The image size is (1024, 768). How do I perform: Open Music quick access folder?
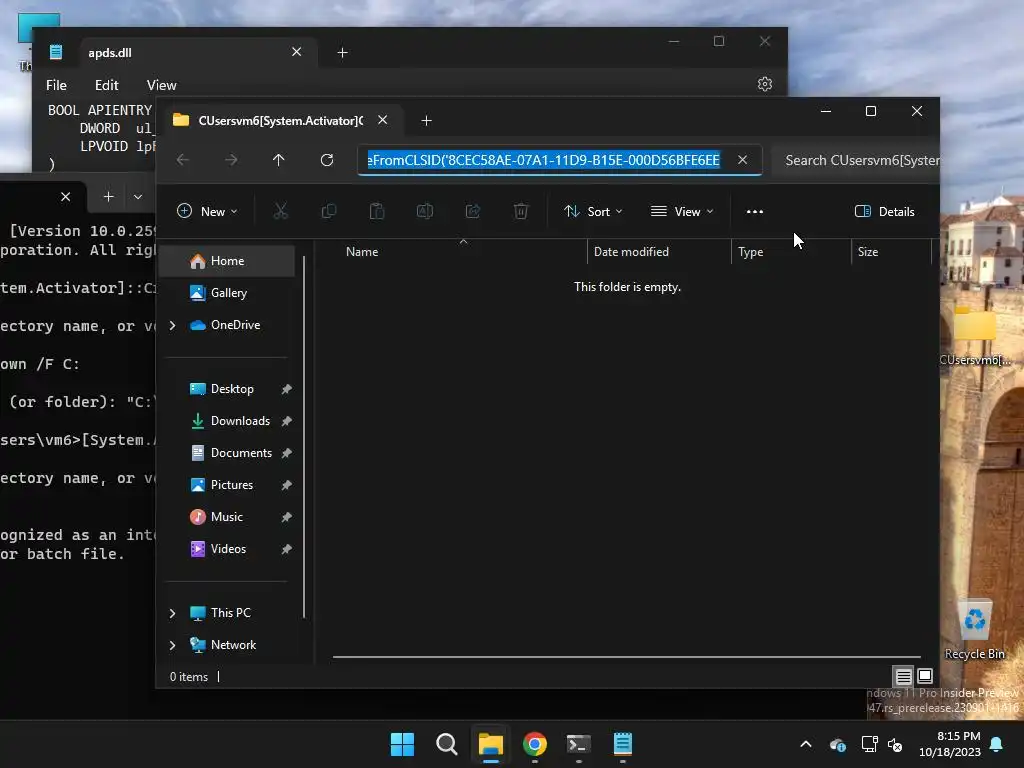[x=229, y=517]
